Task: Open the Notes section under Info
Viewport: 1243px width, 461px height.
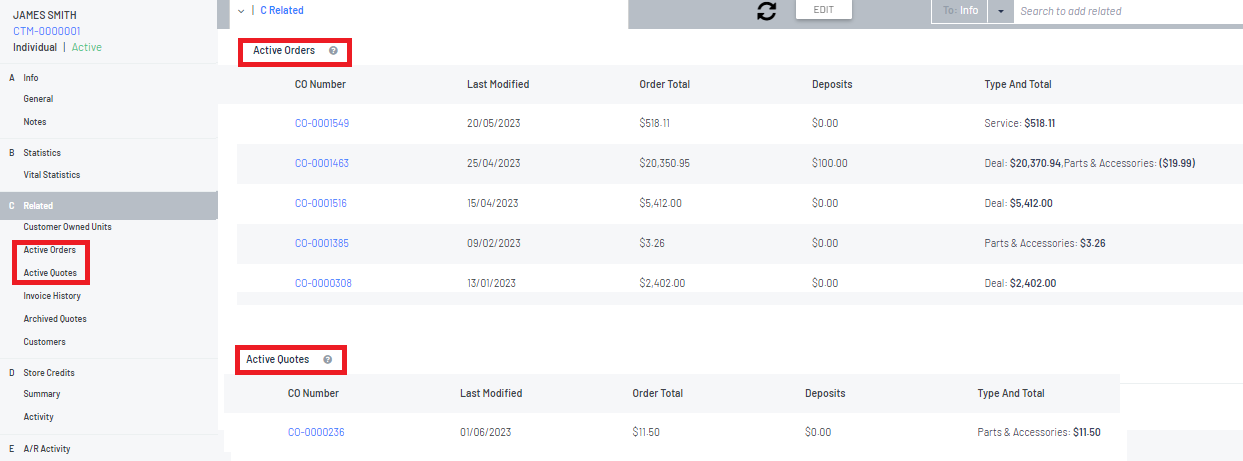Action: [x=35, y=122]
